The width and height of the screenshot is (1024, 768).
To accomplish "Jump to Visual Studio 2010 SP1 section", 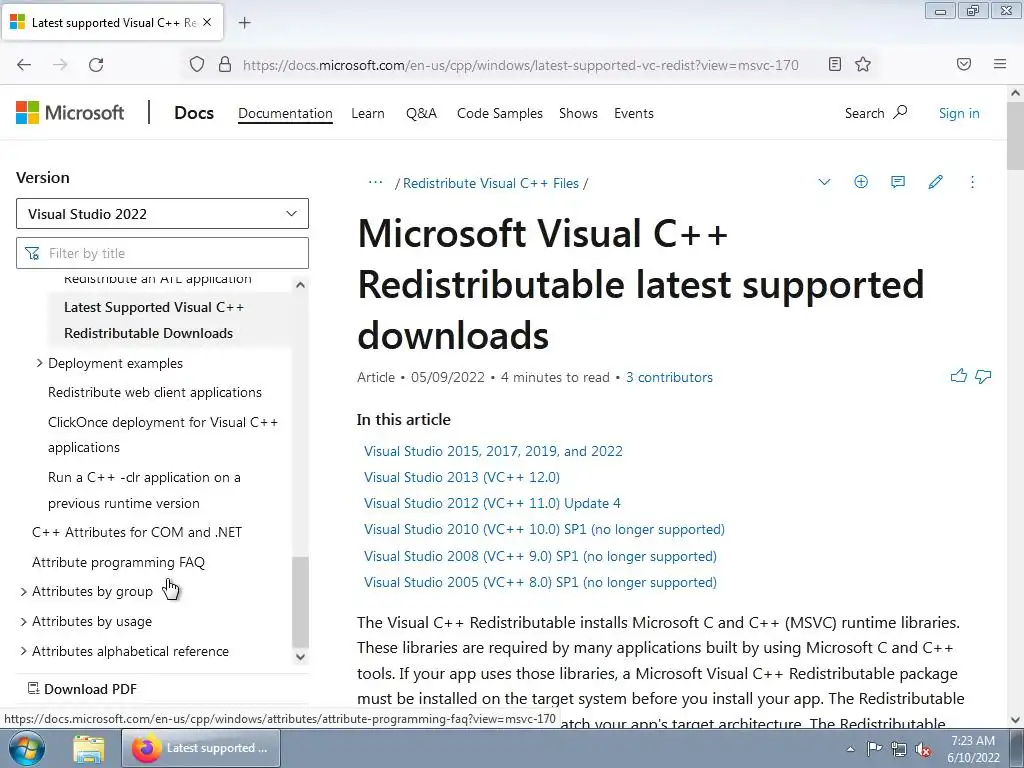I will (x=544, y=529).
